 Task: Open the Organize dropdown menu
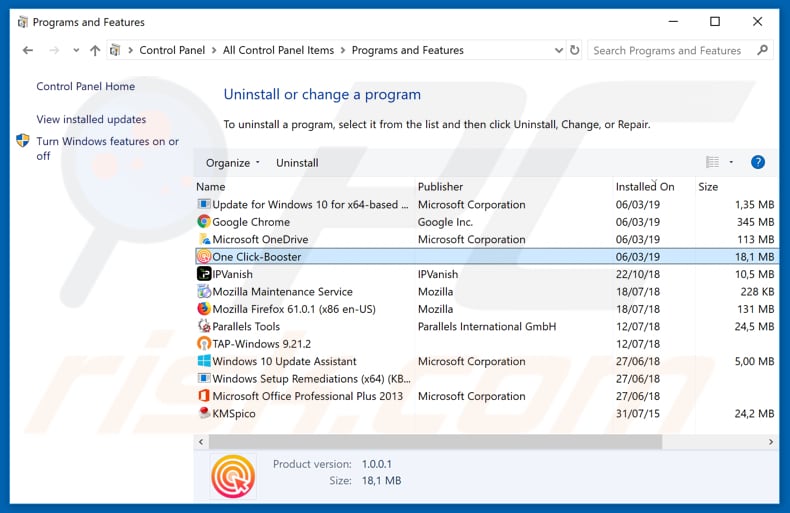pyautogui.click(x=233, y=163)
